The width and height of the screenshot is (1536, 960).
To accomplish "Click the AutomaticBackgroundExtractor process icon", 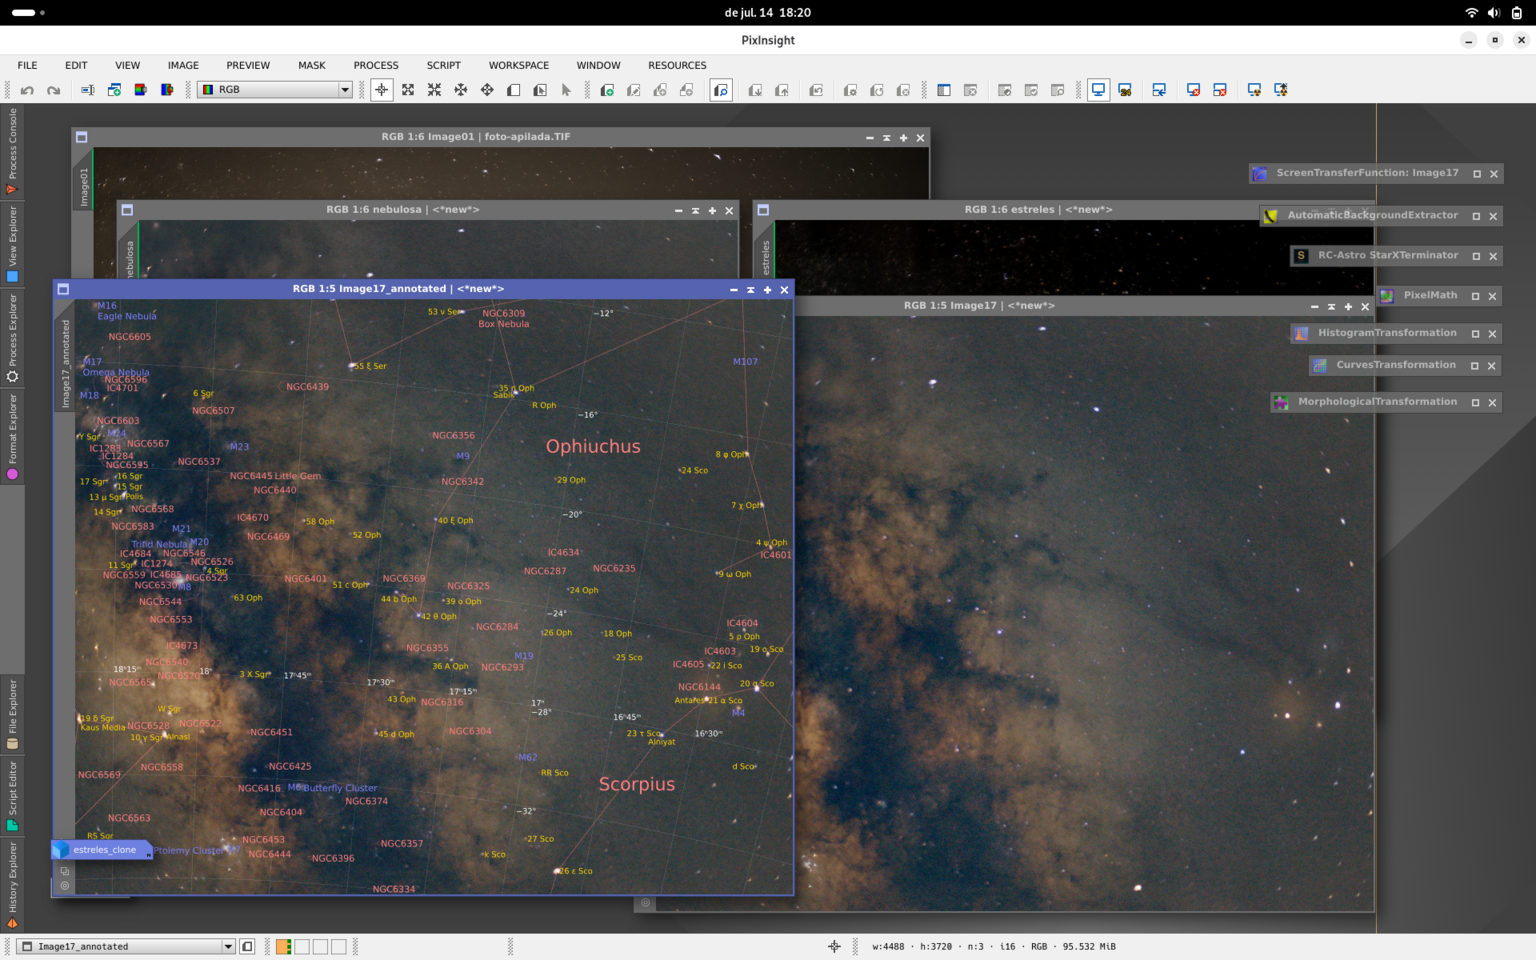I will pyautogui.click(x=1271, y=216).
